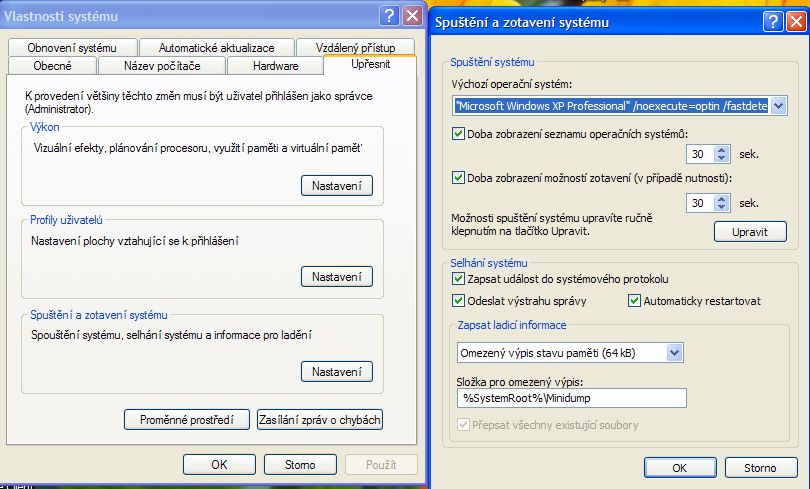This screenshot has height=489, width=810.
Task: Switch to the Obecné tab
Action: [x=52, y=66]
